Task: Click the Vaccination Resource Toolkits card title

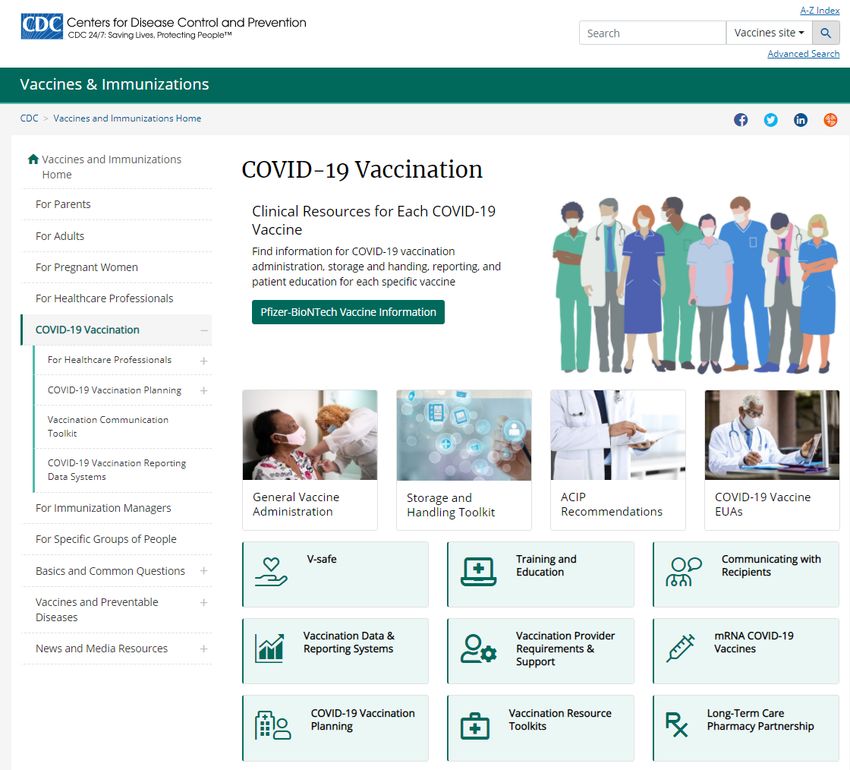Action: (559, 720)
